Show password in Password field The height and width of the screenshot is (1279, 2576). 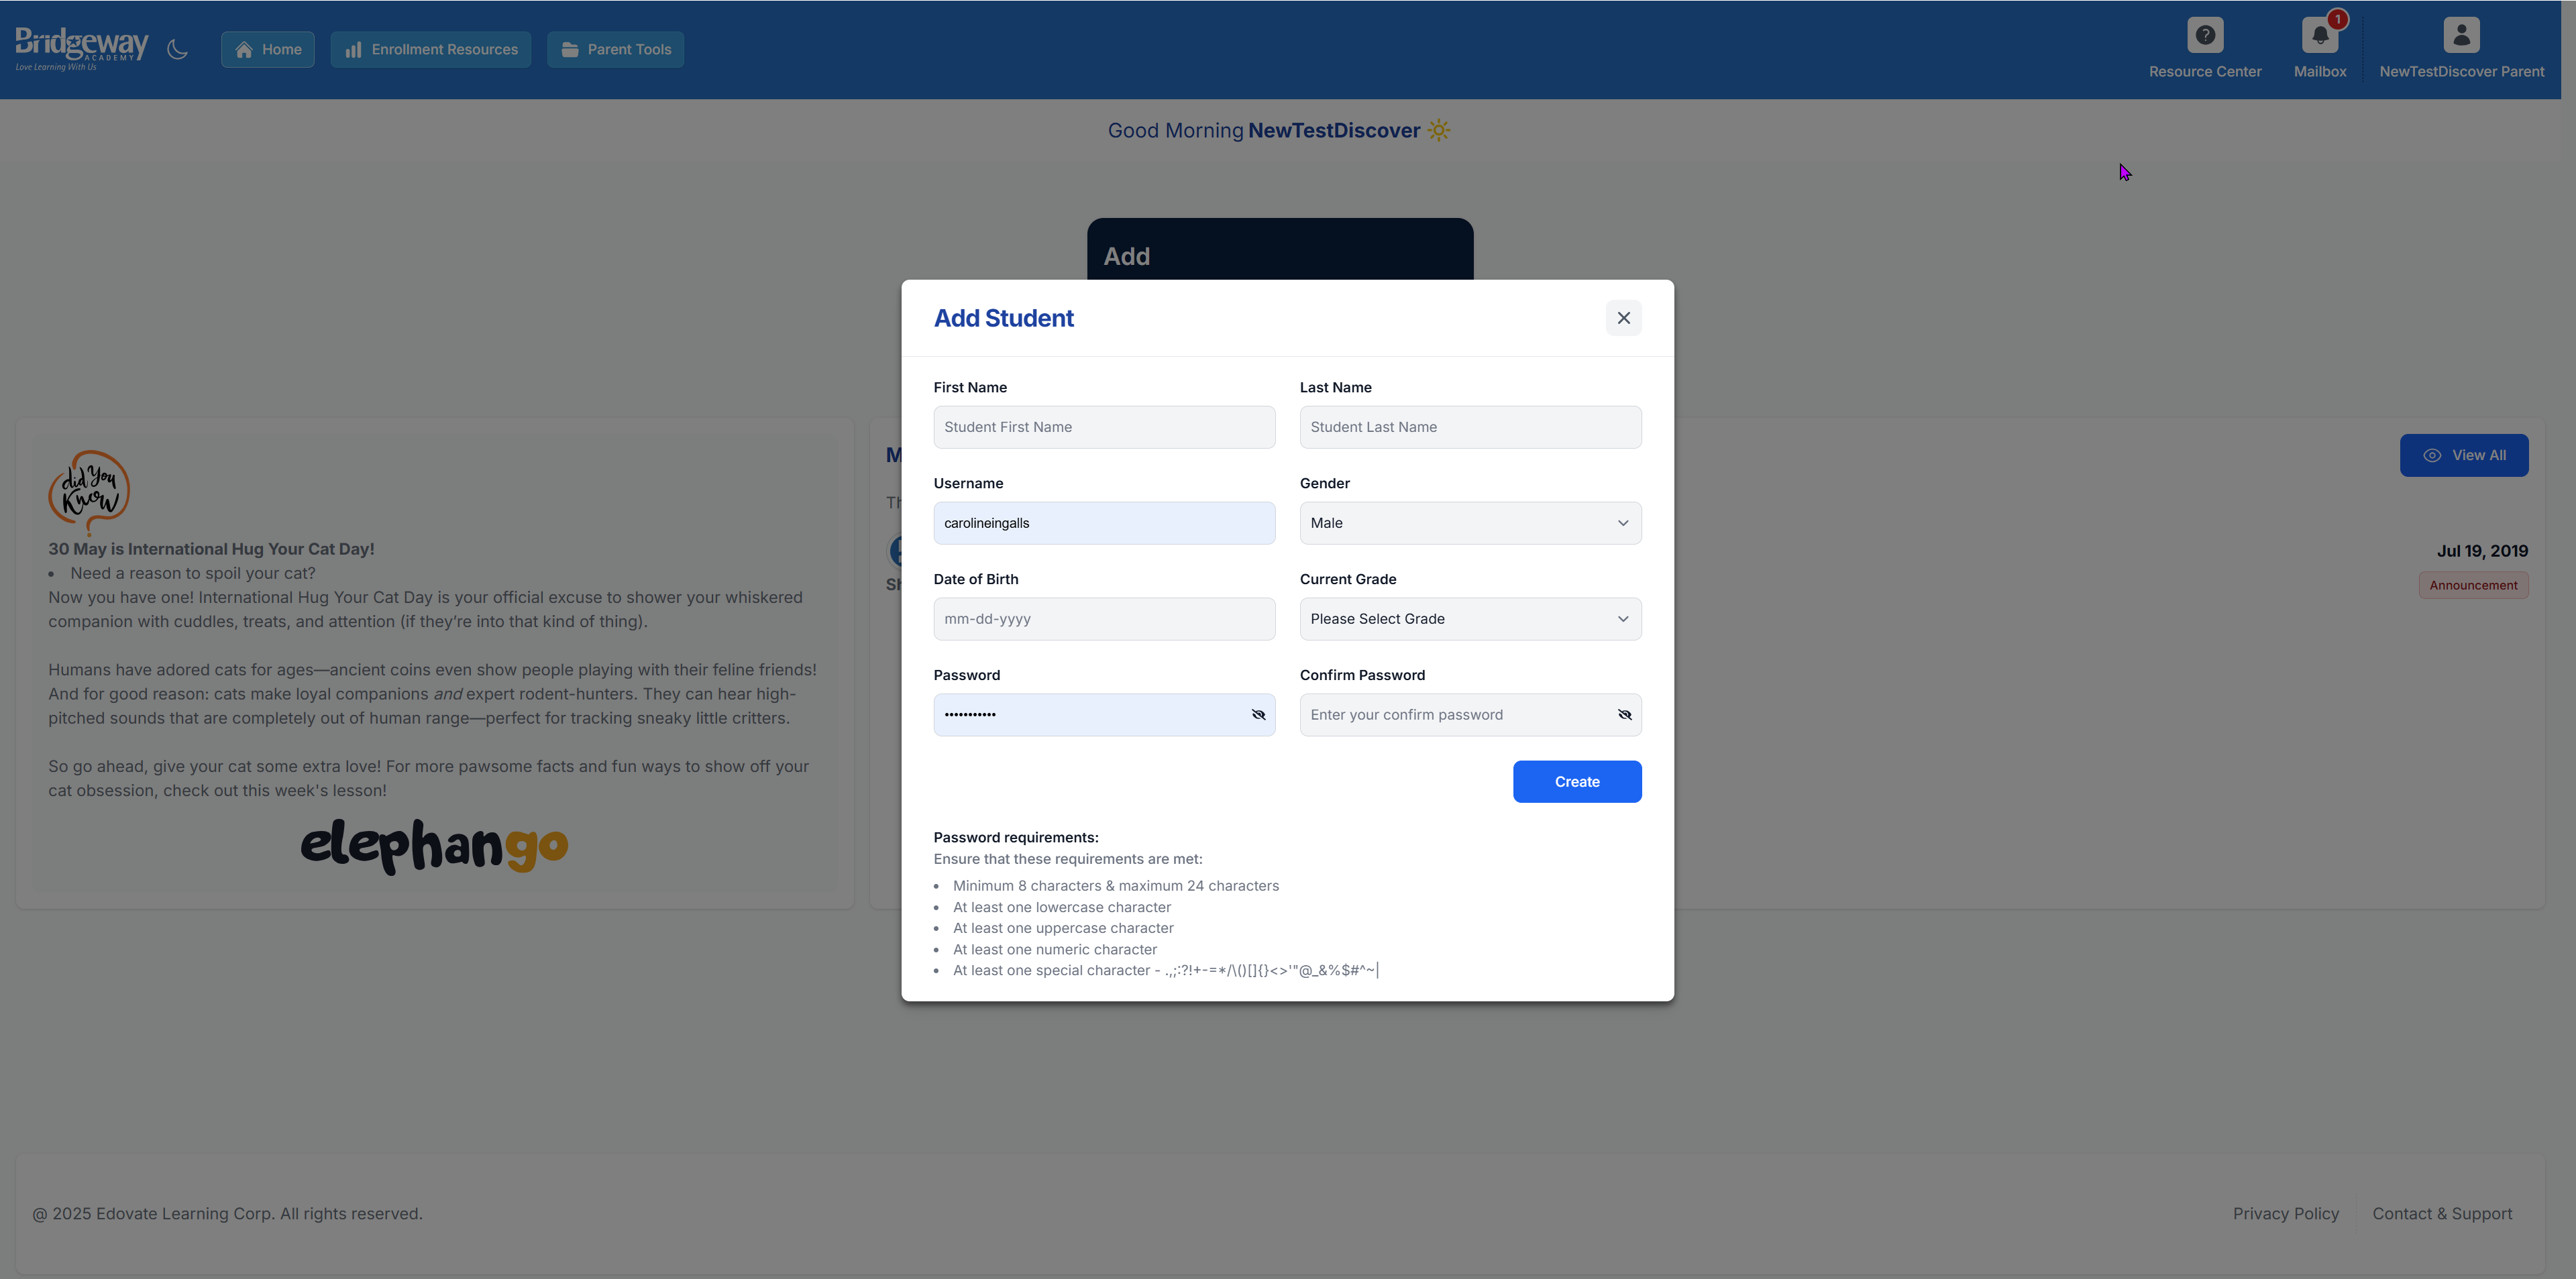tap(1258, 715)
